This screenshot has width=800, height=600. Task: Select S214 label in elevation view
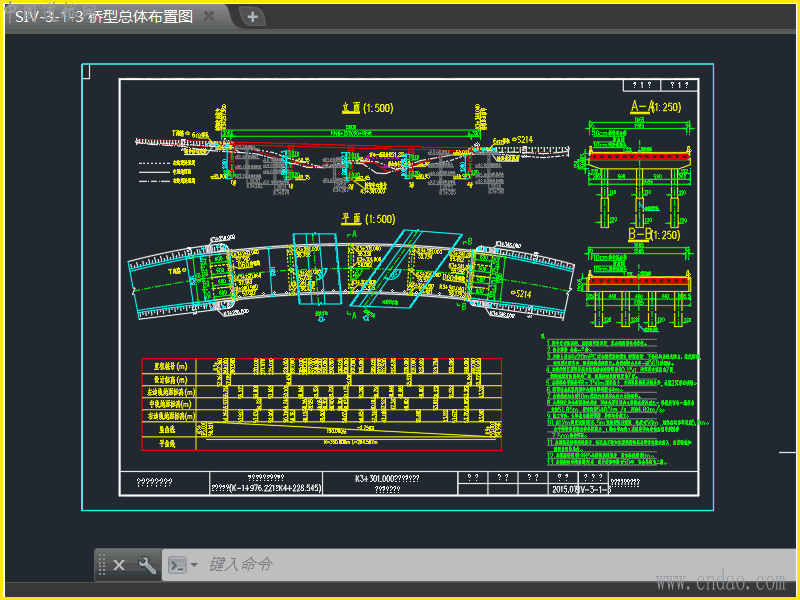(x=523, y=141)
